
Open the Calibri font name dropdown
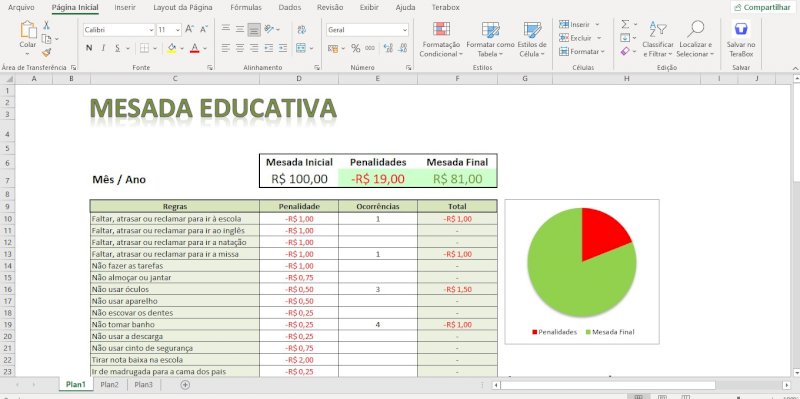tap(151, 30)
